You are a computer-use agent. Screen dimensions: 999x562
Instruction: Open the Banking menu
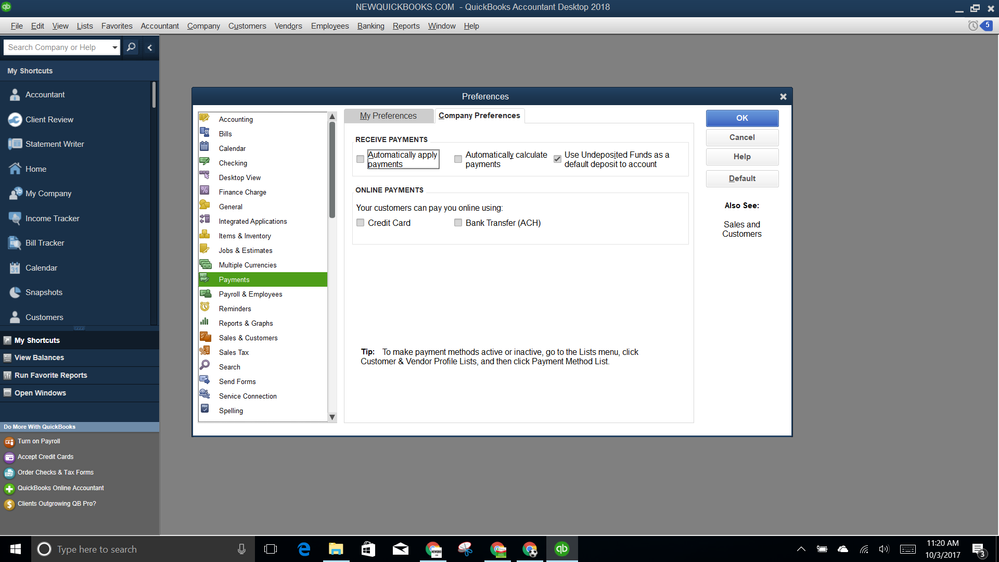pyautogui.click(x=371, y=26)
